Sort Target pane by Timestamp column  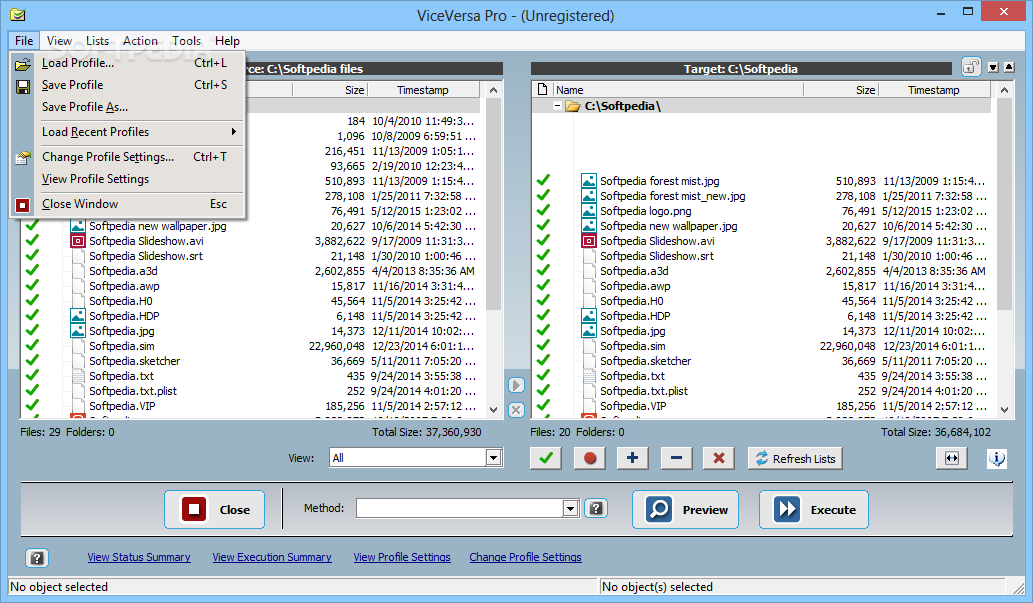(x=934, y=90)
